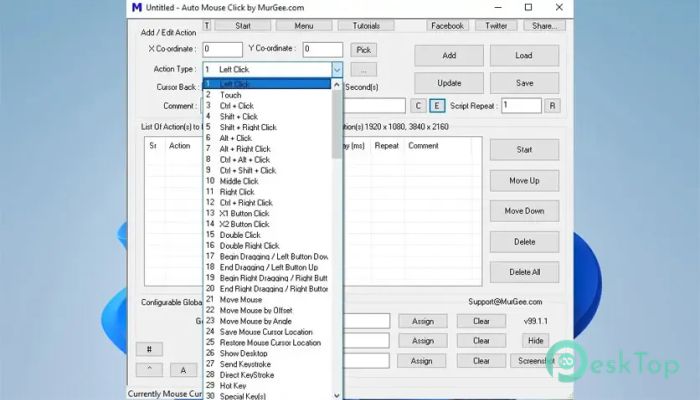Select Send Keystroke option
This screenshot has width=700, height=400.
[x=267, y=364]
